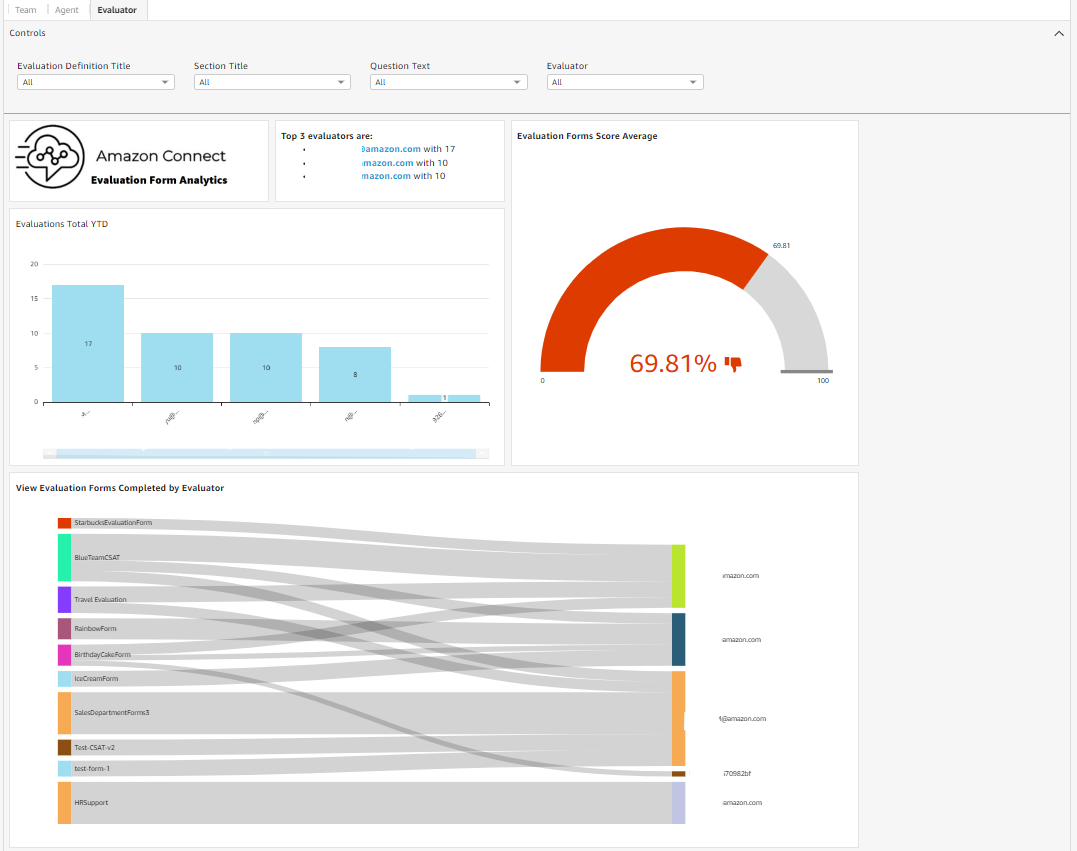
Task: Click the pink BirthdayCakeForm node
Action: [x=62, y=654]
